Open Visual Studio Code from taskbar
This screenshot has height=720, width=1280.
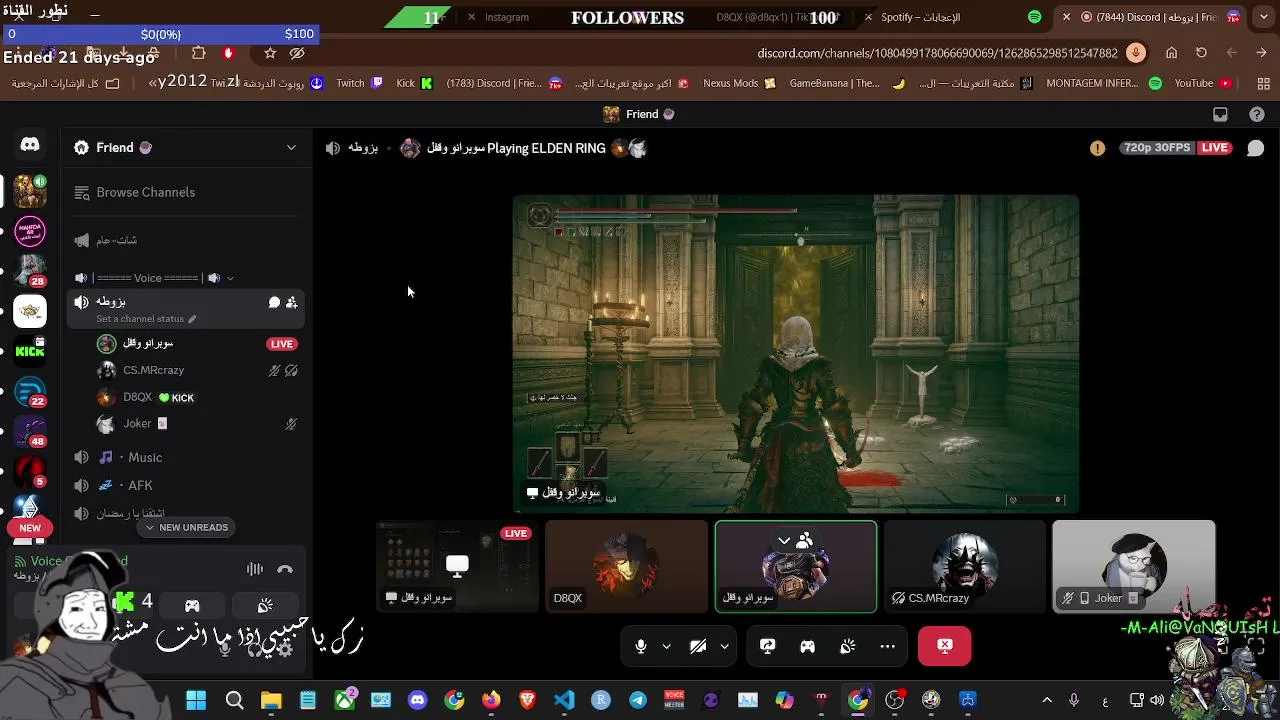point(564,700)
